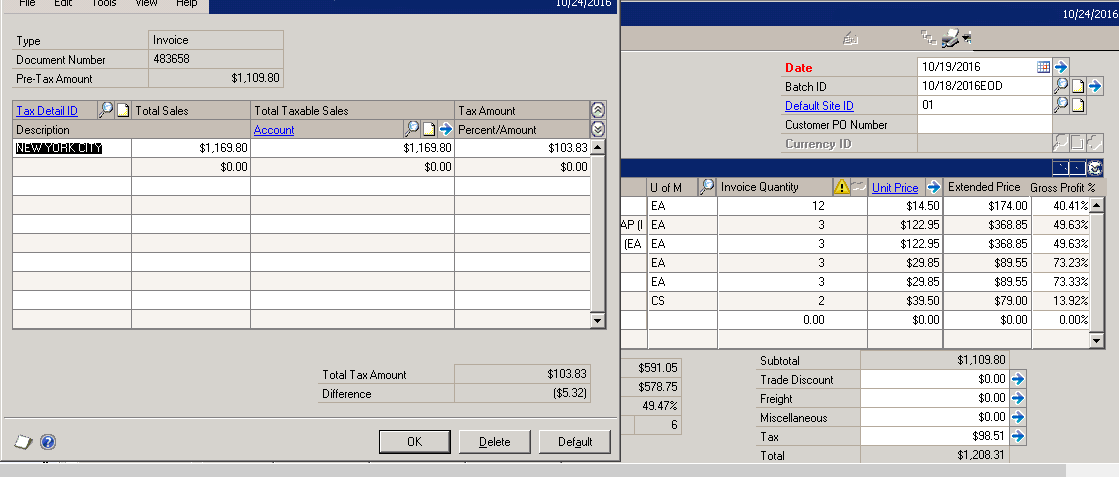Open the View menu
Image resolution: width=1119 pixels, height=477 pixels.
146,3
